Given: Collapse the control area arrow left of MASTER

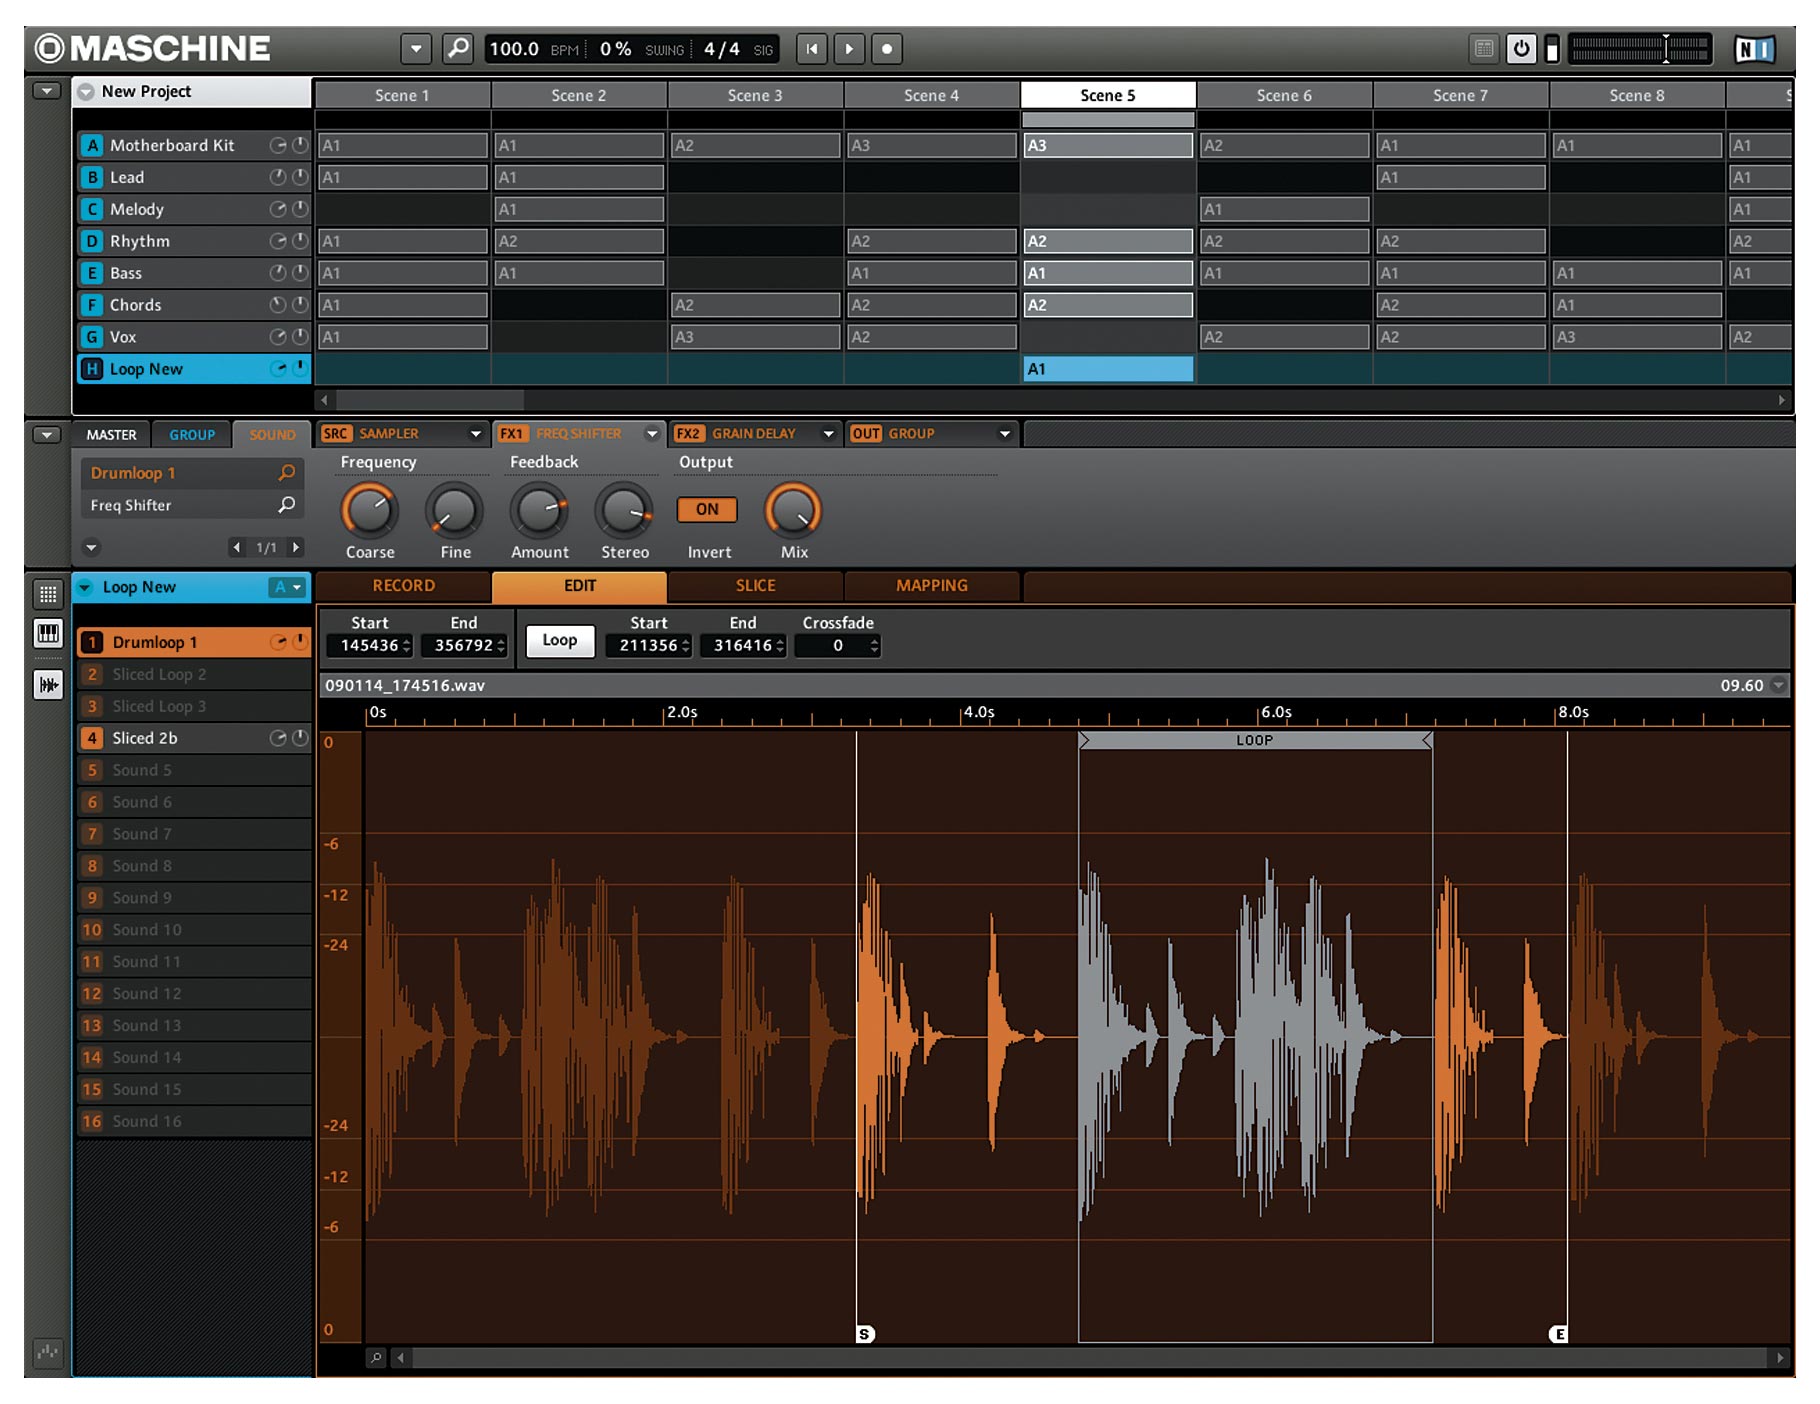Looking at the screenshot, I should (x=46, y=435).
